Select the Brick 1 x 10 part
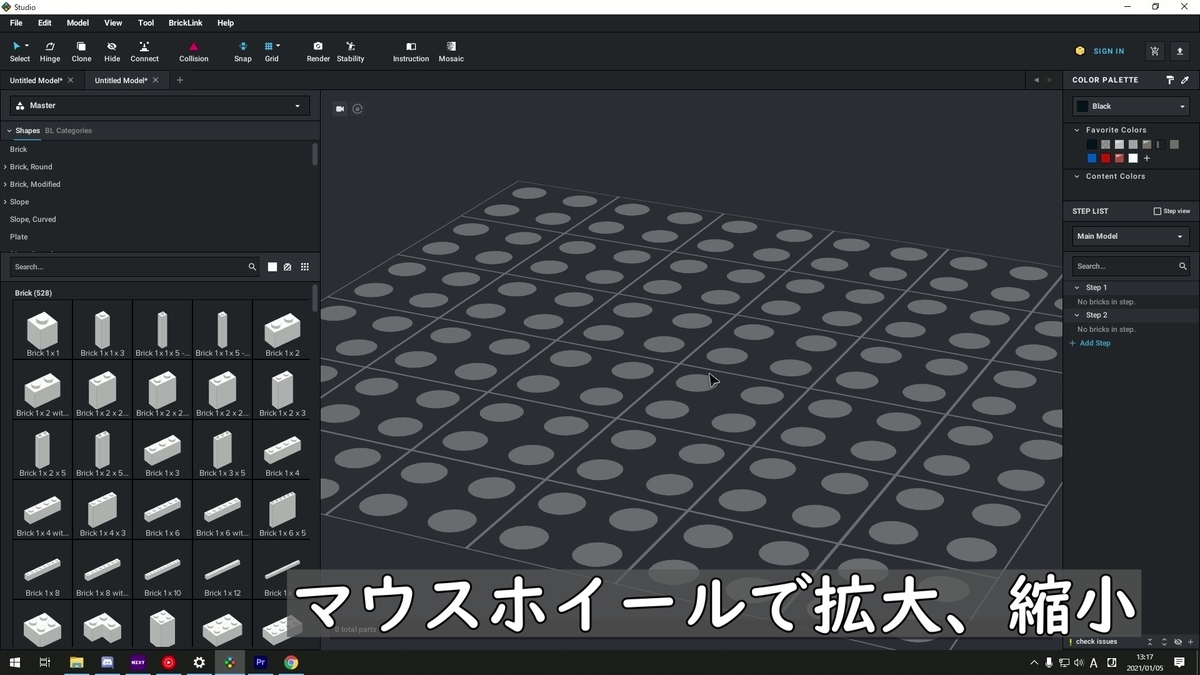The image size is (1200, 675). 162,571
